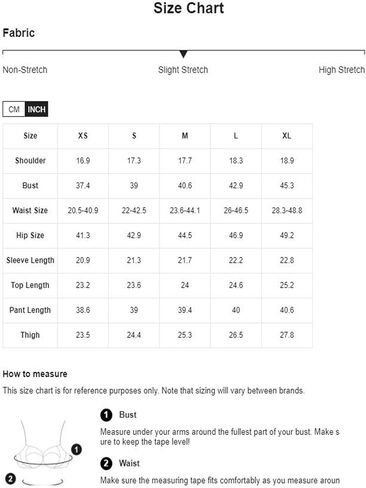Screen dimensions: 366x488
Task: Click the Thigh value 27.8 for XL
Action: [x=287, y=335]
